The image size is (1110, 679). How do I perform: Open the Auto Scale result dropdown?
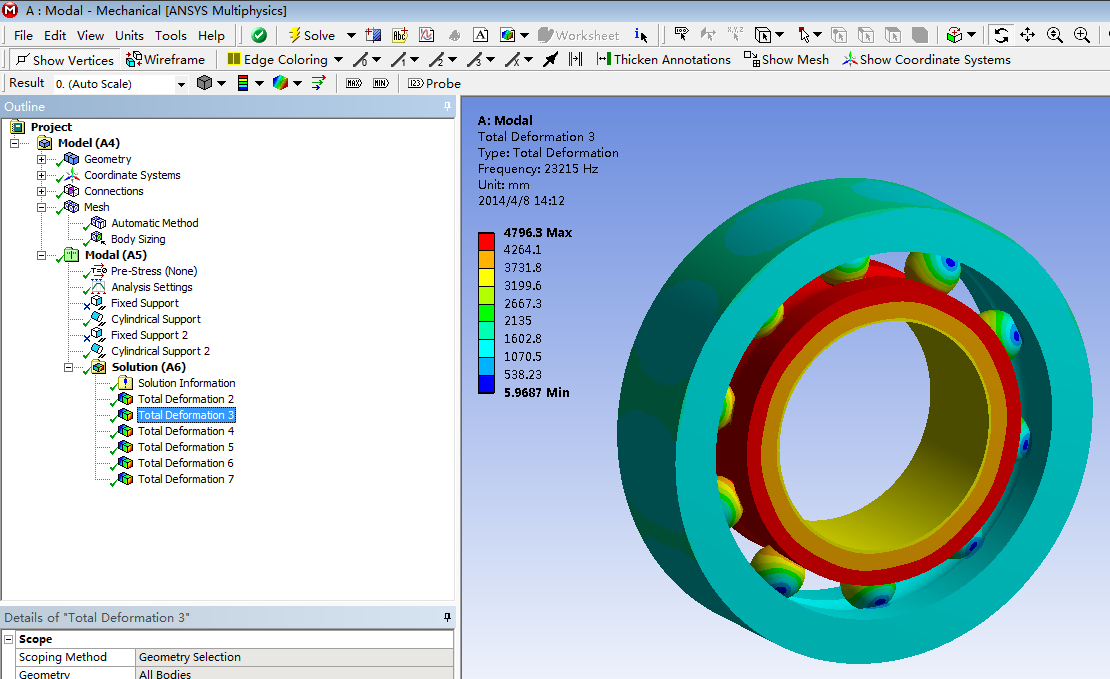(181, 84)
